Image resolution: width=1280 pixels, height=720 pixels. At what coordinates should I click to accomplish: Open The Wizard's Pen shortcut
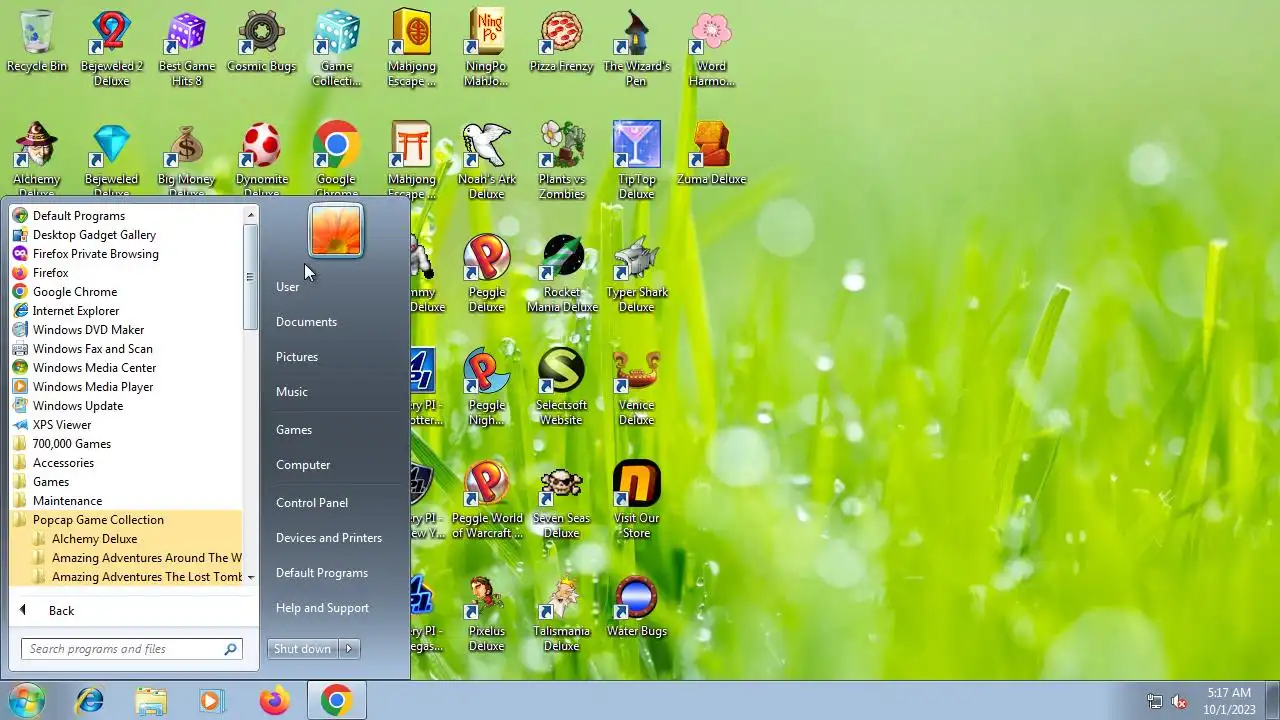coord(637,48)
